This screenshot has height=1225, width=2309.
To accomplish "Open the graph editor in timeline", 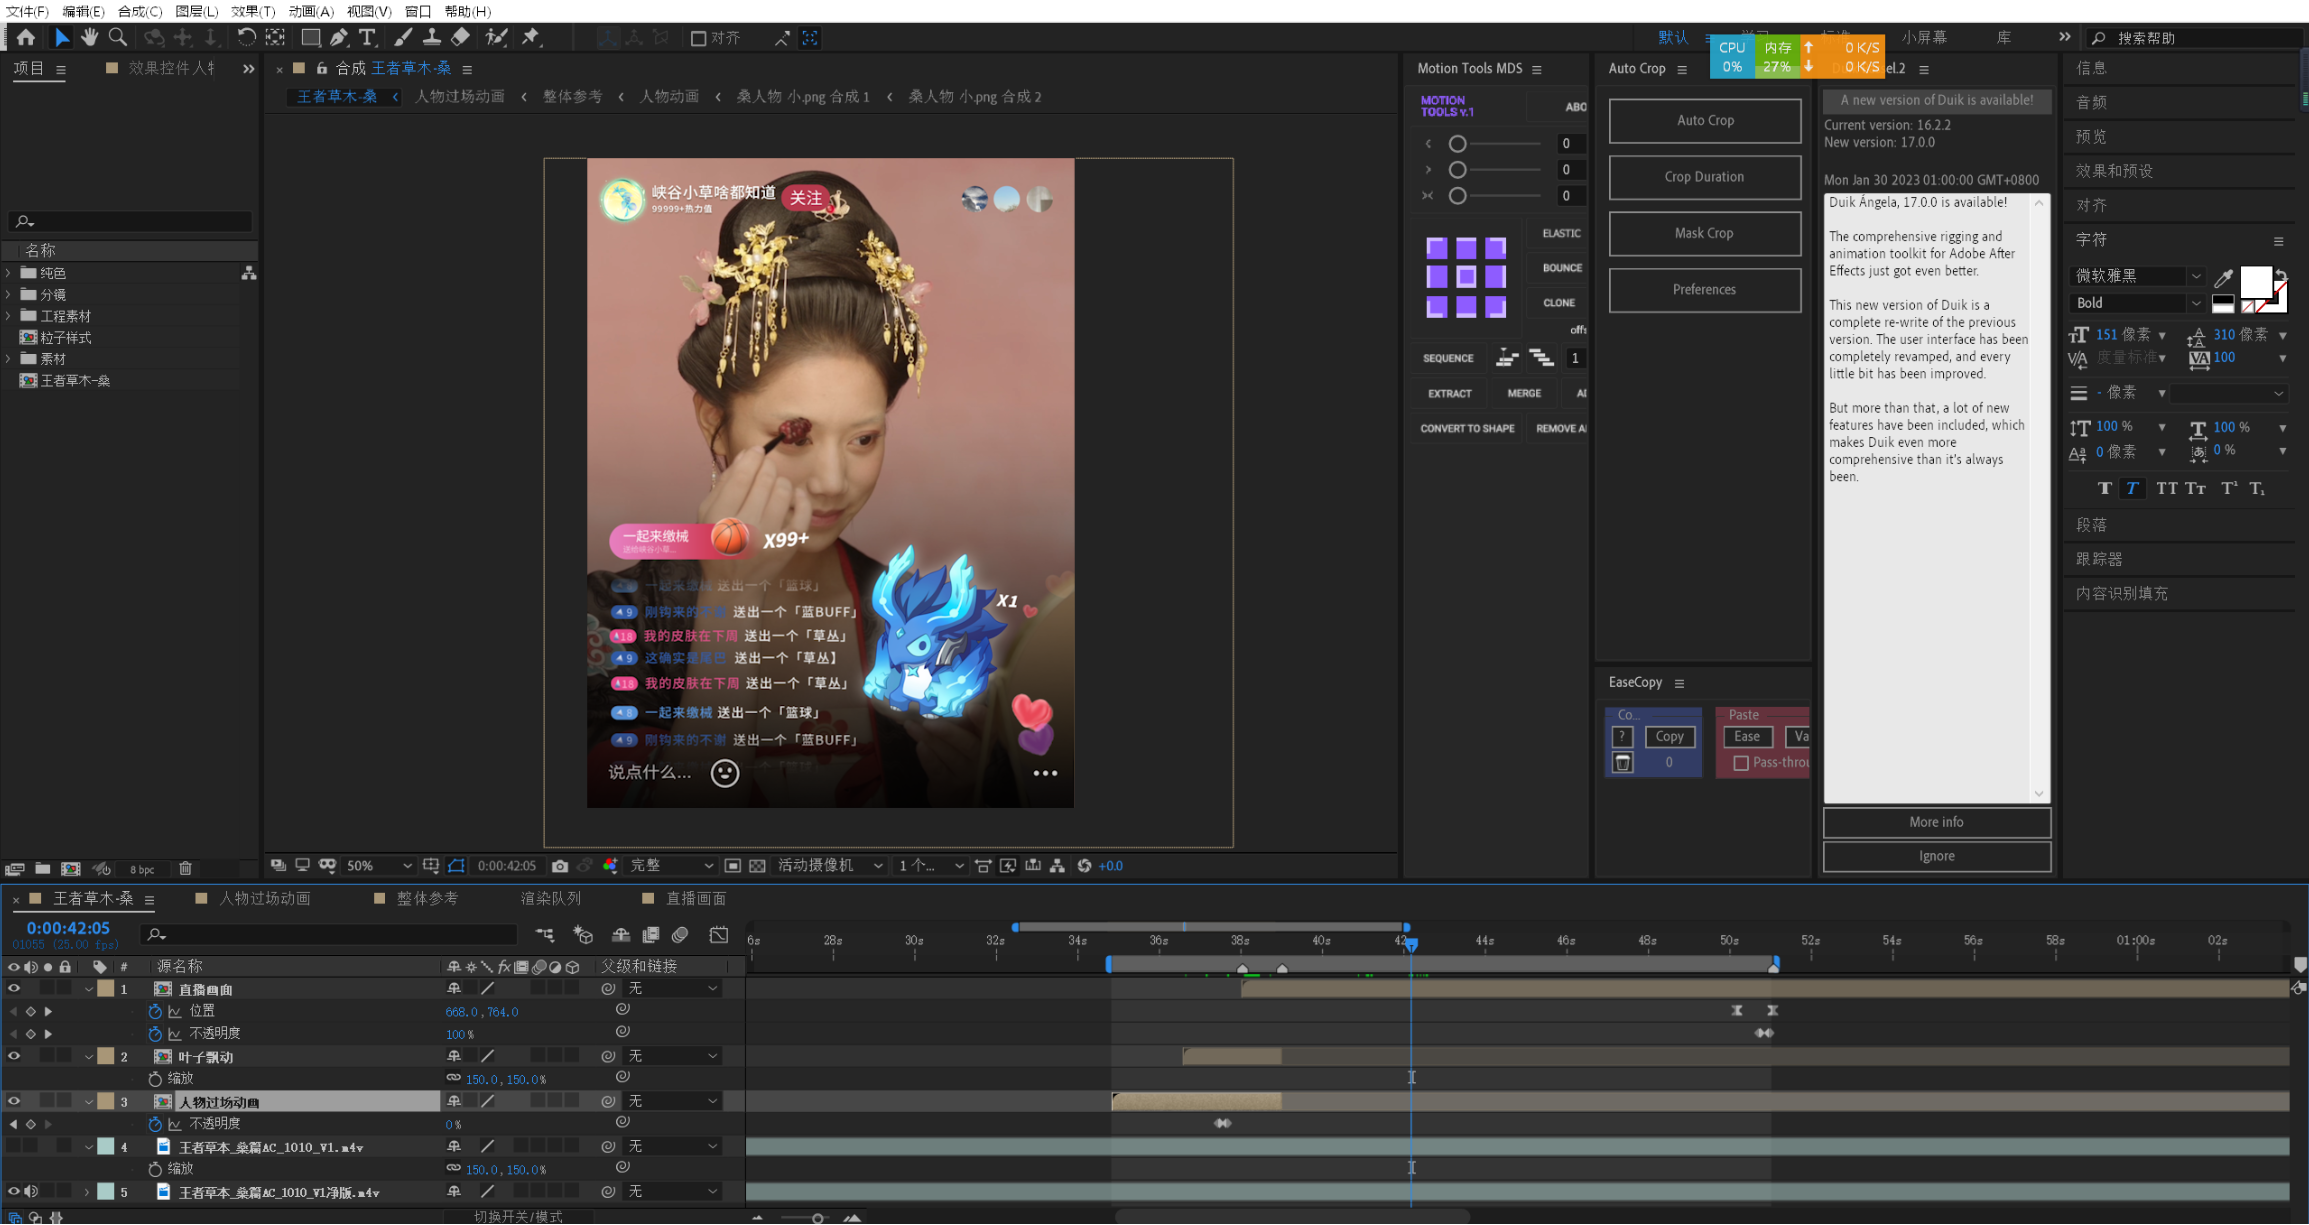I will coord(719,935).
